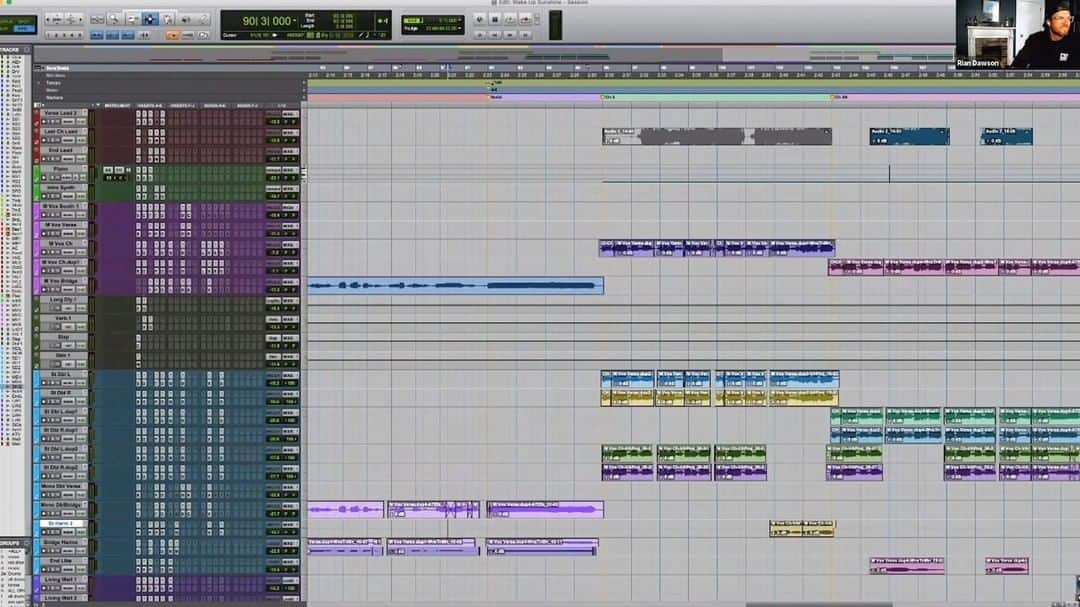This screenshot has height=607, width=1080.
Task: Open the Groups list panel menu
Action: pyautogui.click(x=27, y=544)
